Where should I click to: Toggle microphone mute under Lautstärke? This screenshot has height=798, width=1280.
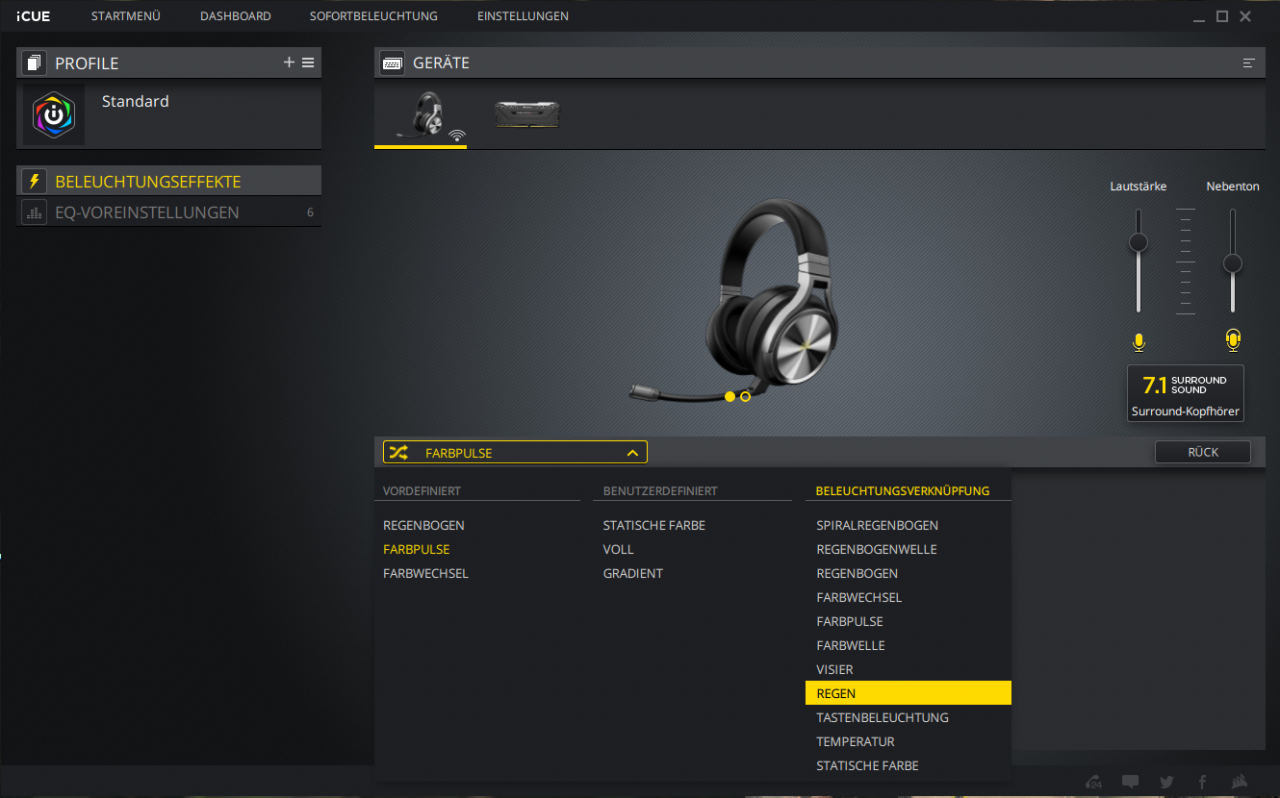pos(1138,342)
